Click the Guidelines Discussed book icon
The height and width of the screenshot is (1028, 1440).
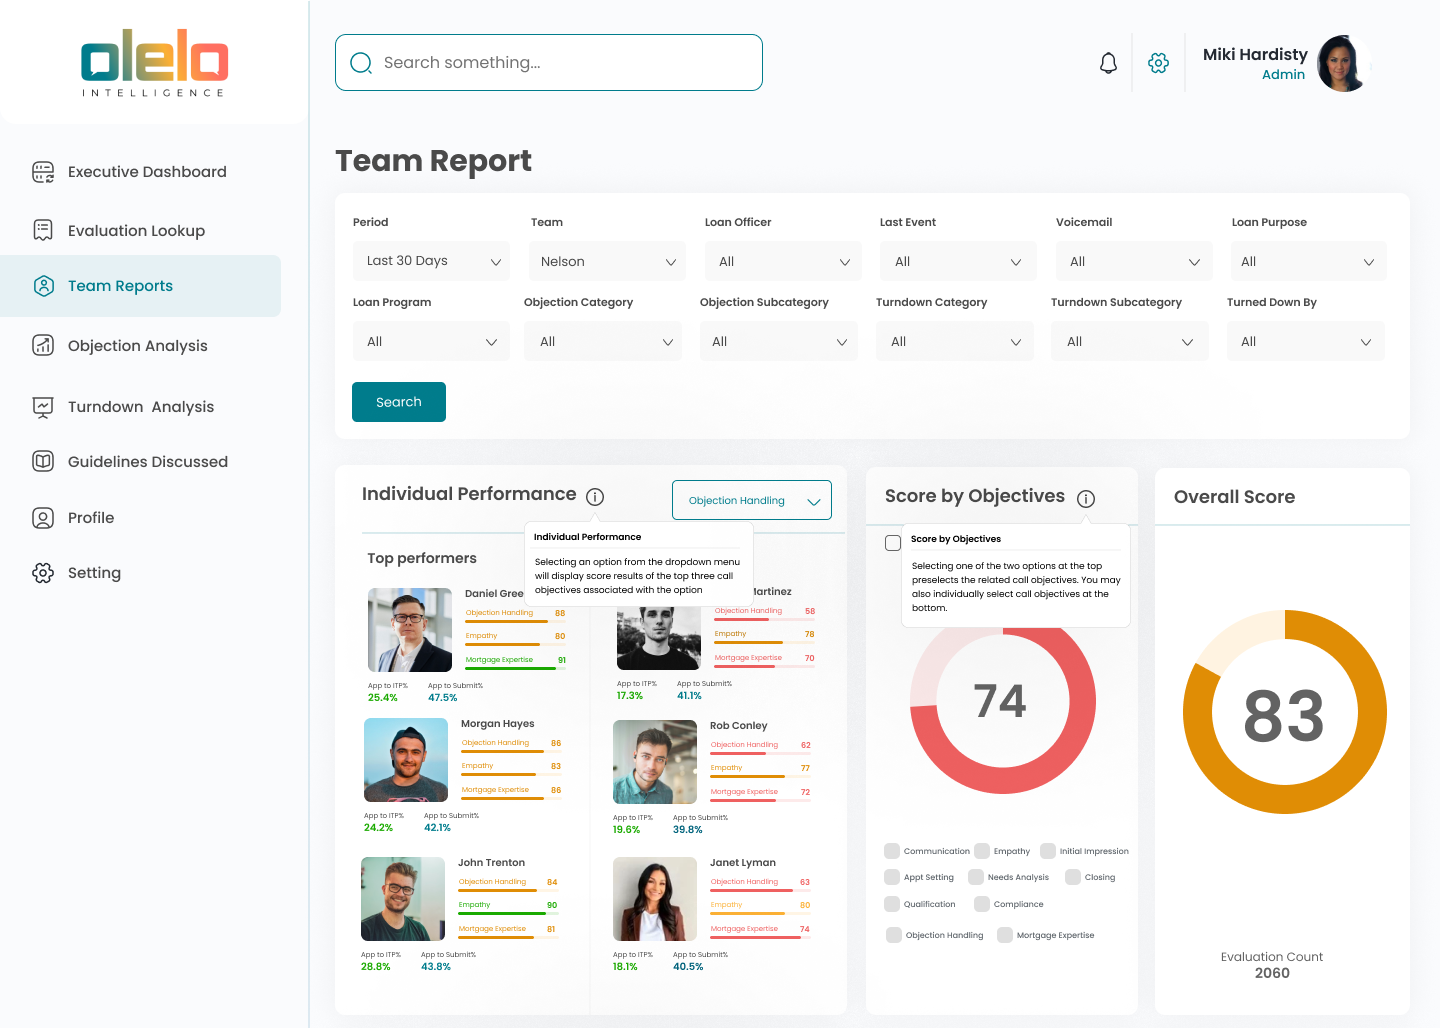43,461
